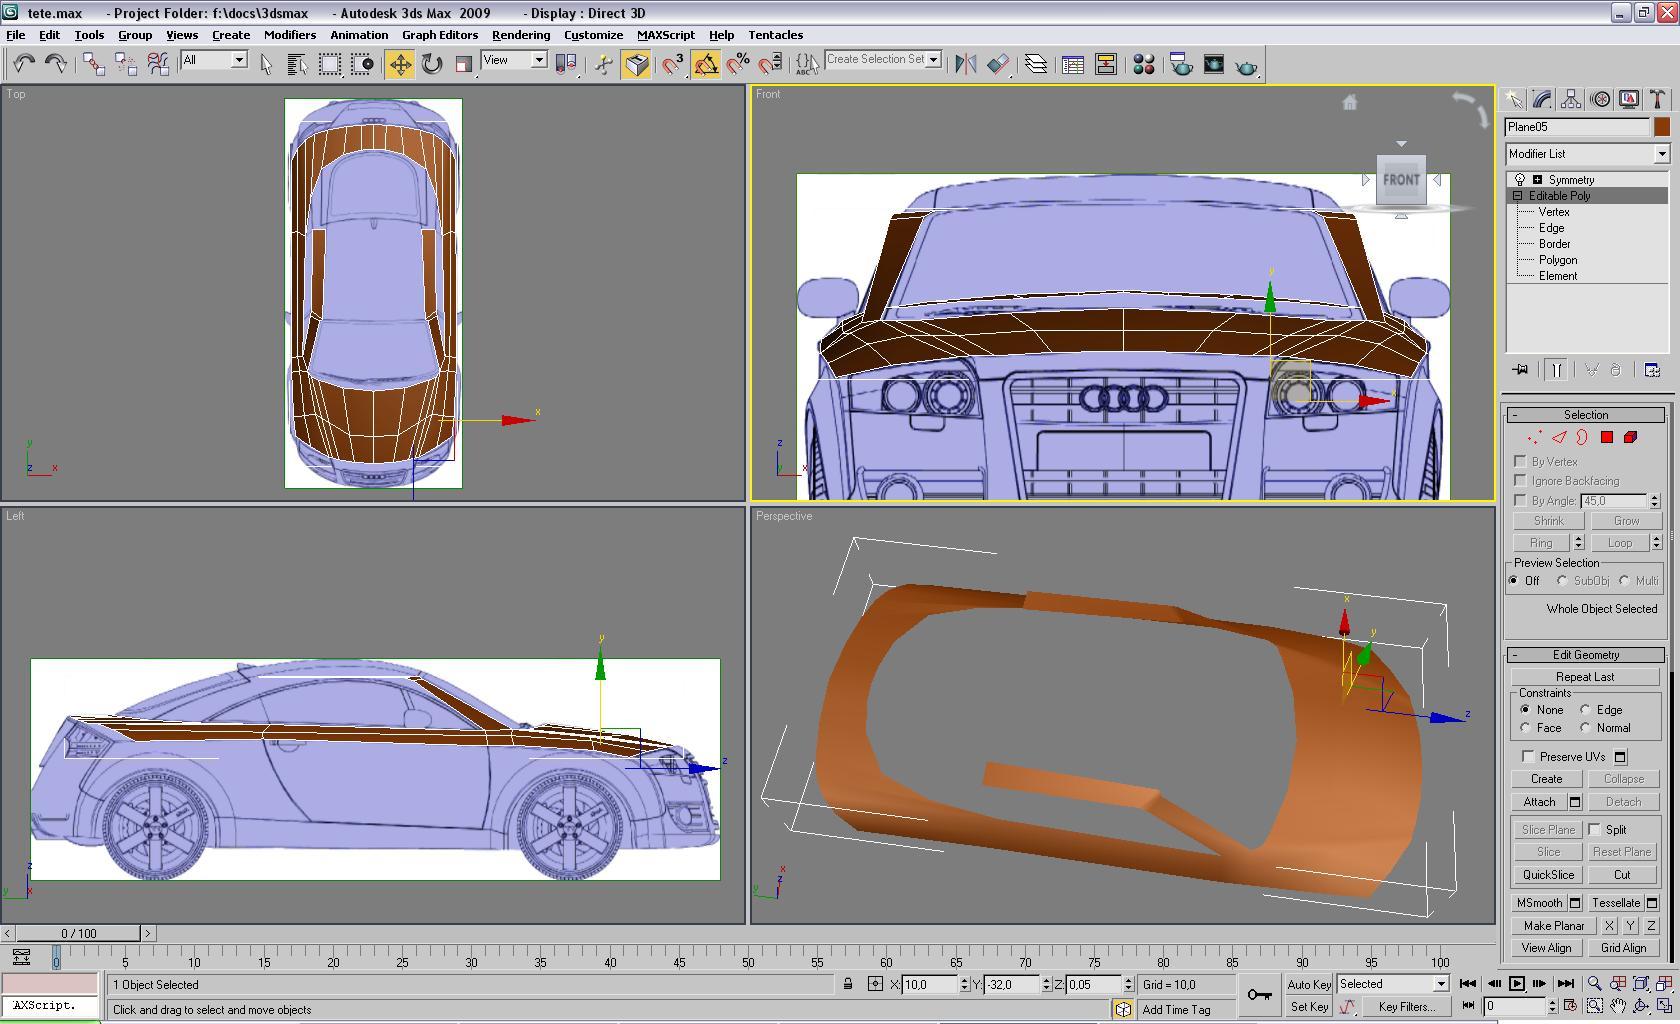Open the Curve Editor
This screenshot has height=1024, width=1680.
tap(1073, 64)
